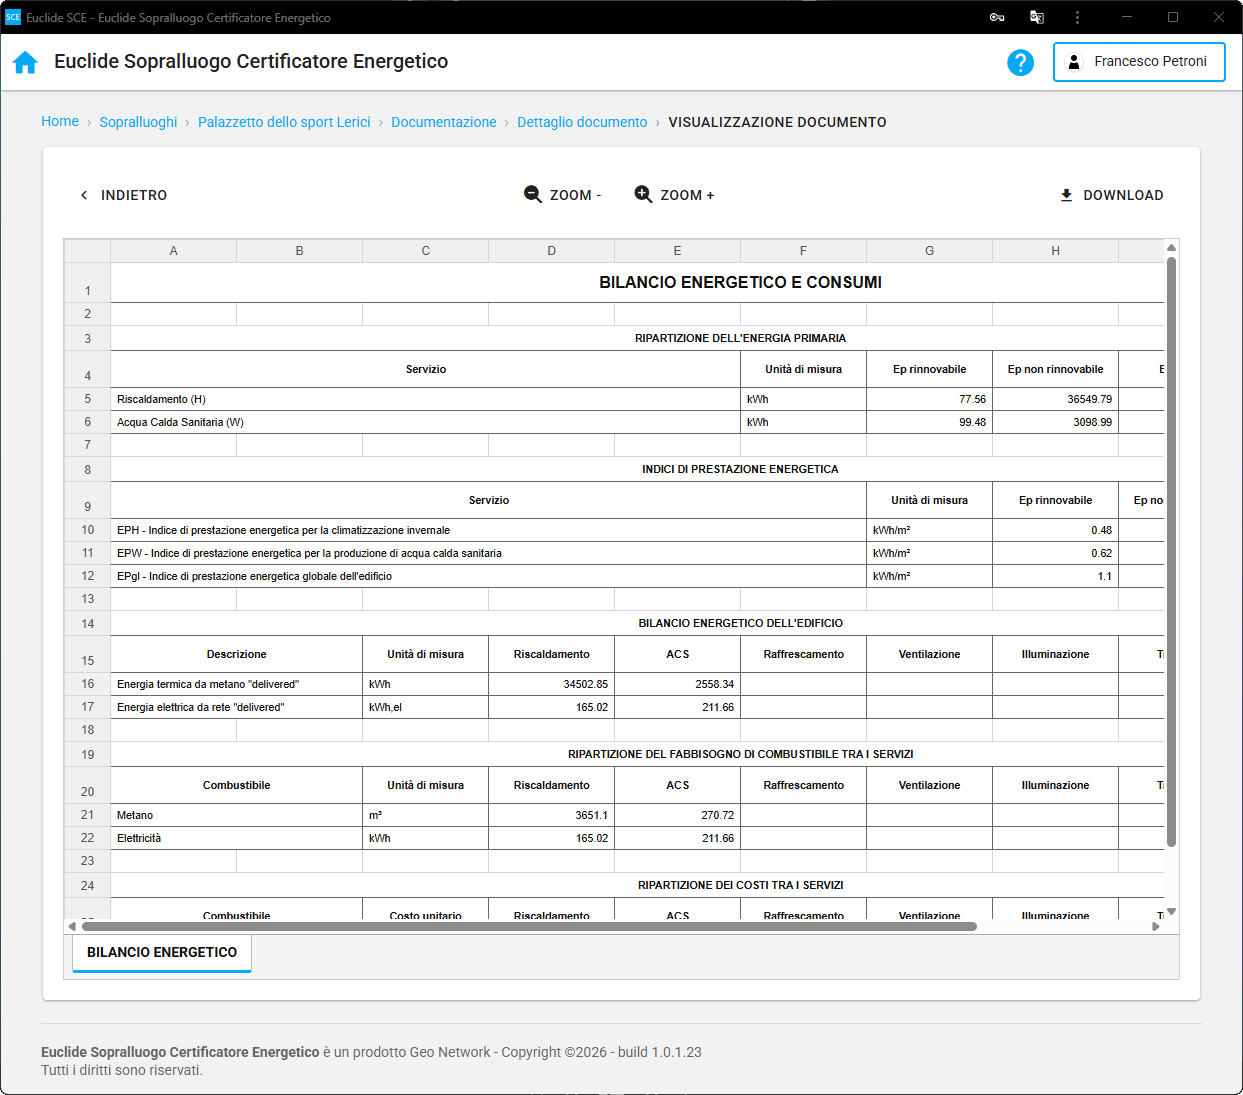Click the DOWNLOAD button label
Image resolution: width=1243 pixels, height=1095 pixels.
coord(1123,195)
